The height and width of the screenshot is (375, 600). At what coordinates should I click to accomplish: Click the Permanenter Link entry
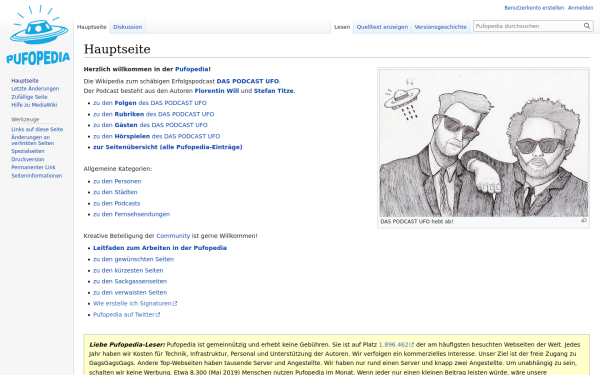(x=33, y=167)
